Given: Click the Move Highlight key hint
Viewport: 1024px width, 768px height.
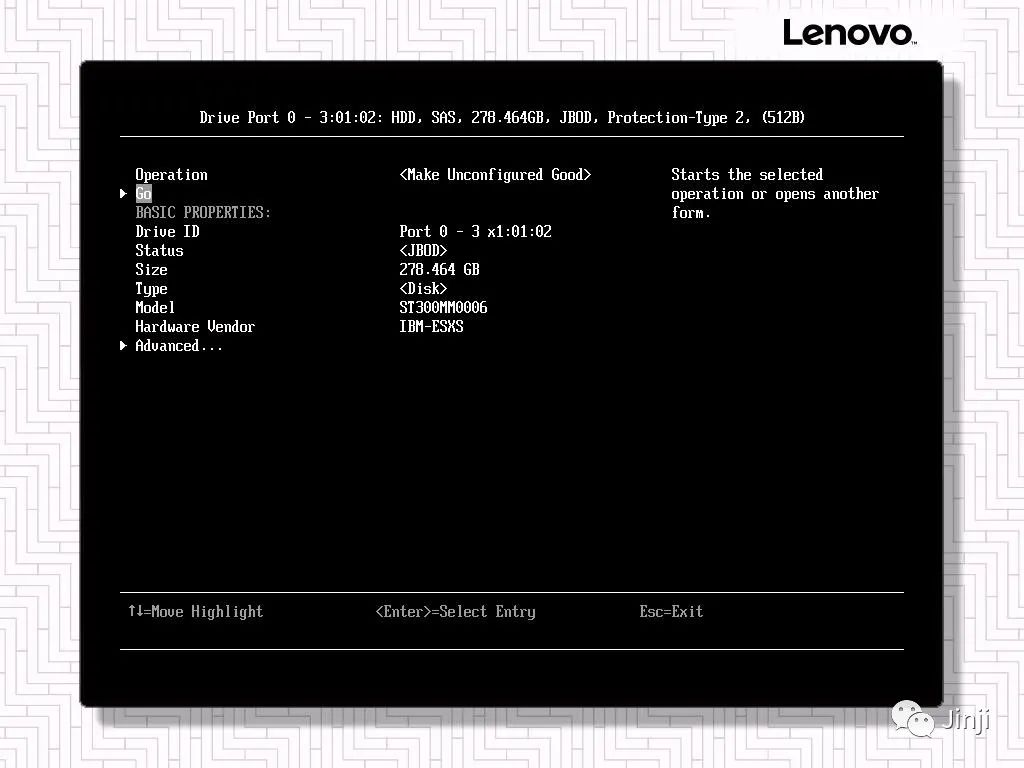Looking at the screenshot, I should 195,611.
